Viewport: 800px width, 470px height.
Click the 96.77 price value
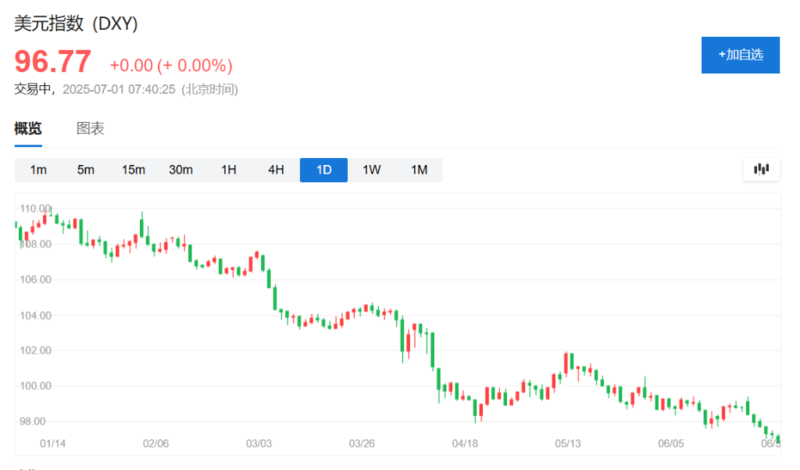53,62
